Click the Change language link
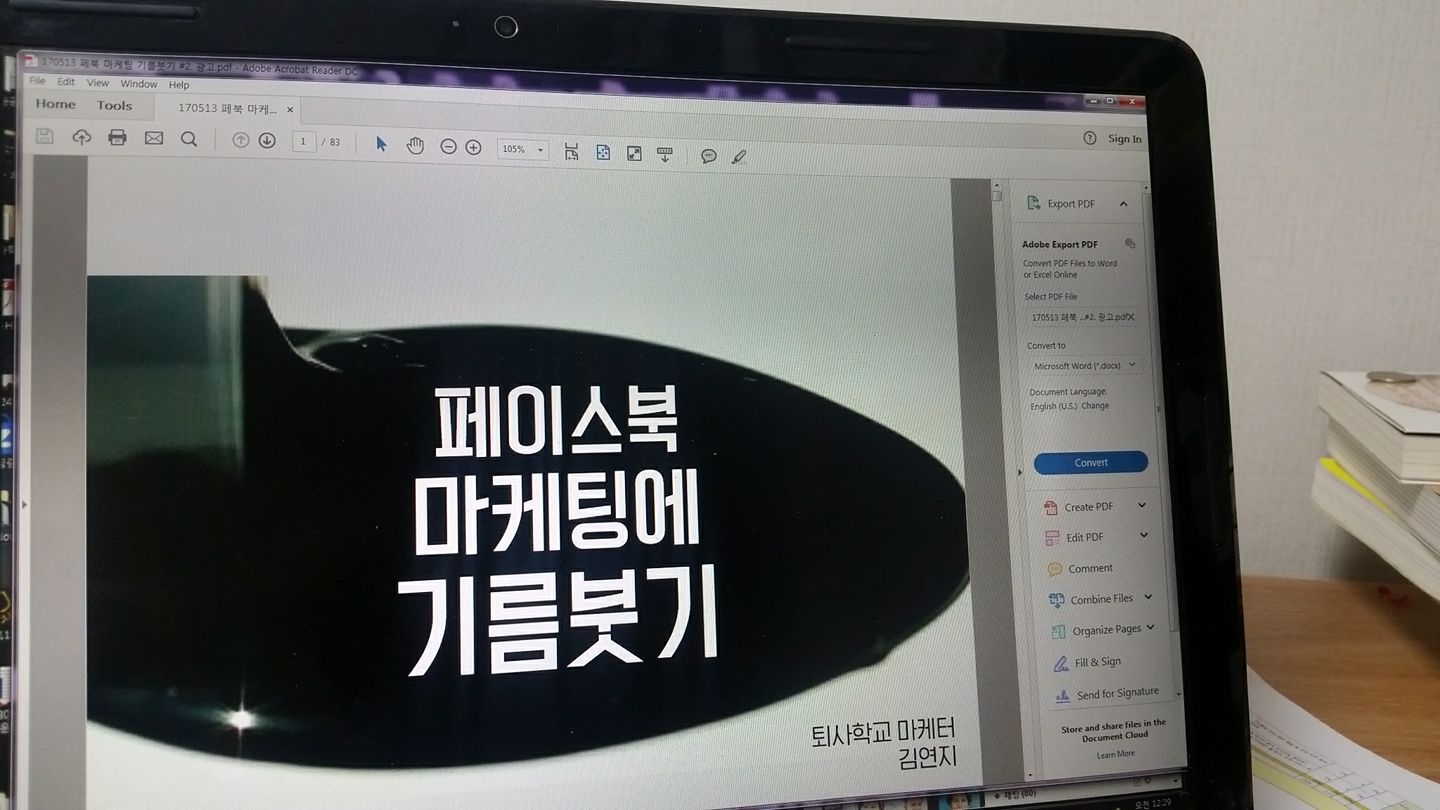Screen dimensions: 1440x810 point(1095,406)
